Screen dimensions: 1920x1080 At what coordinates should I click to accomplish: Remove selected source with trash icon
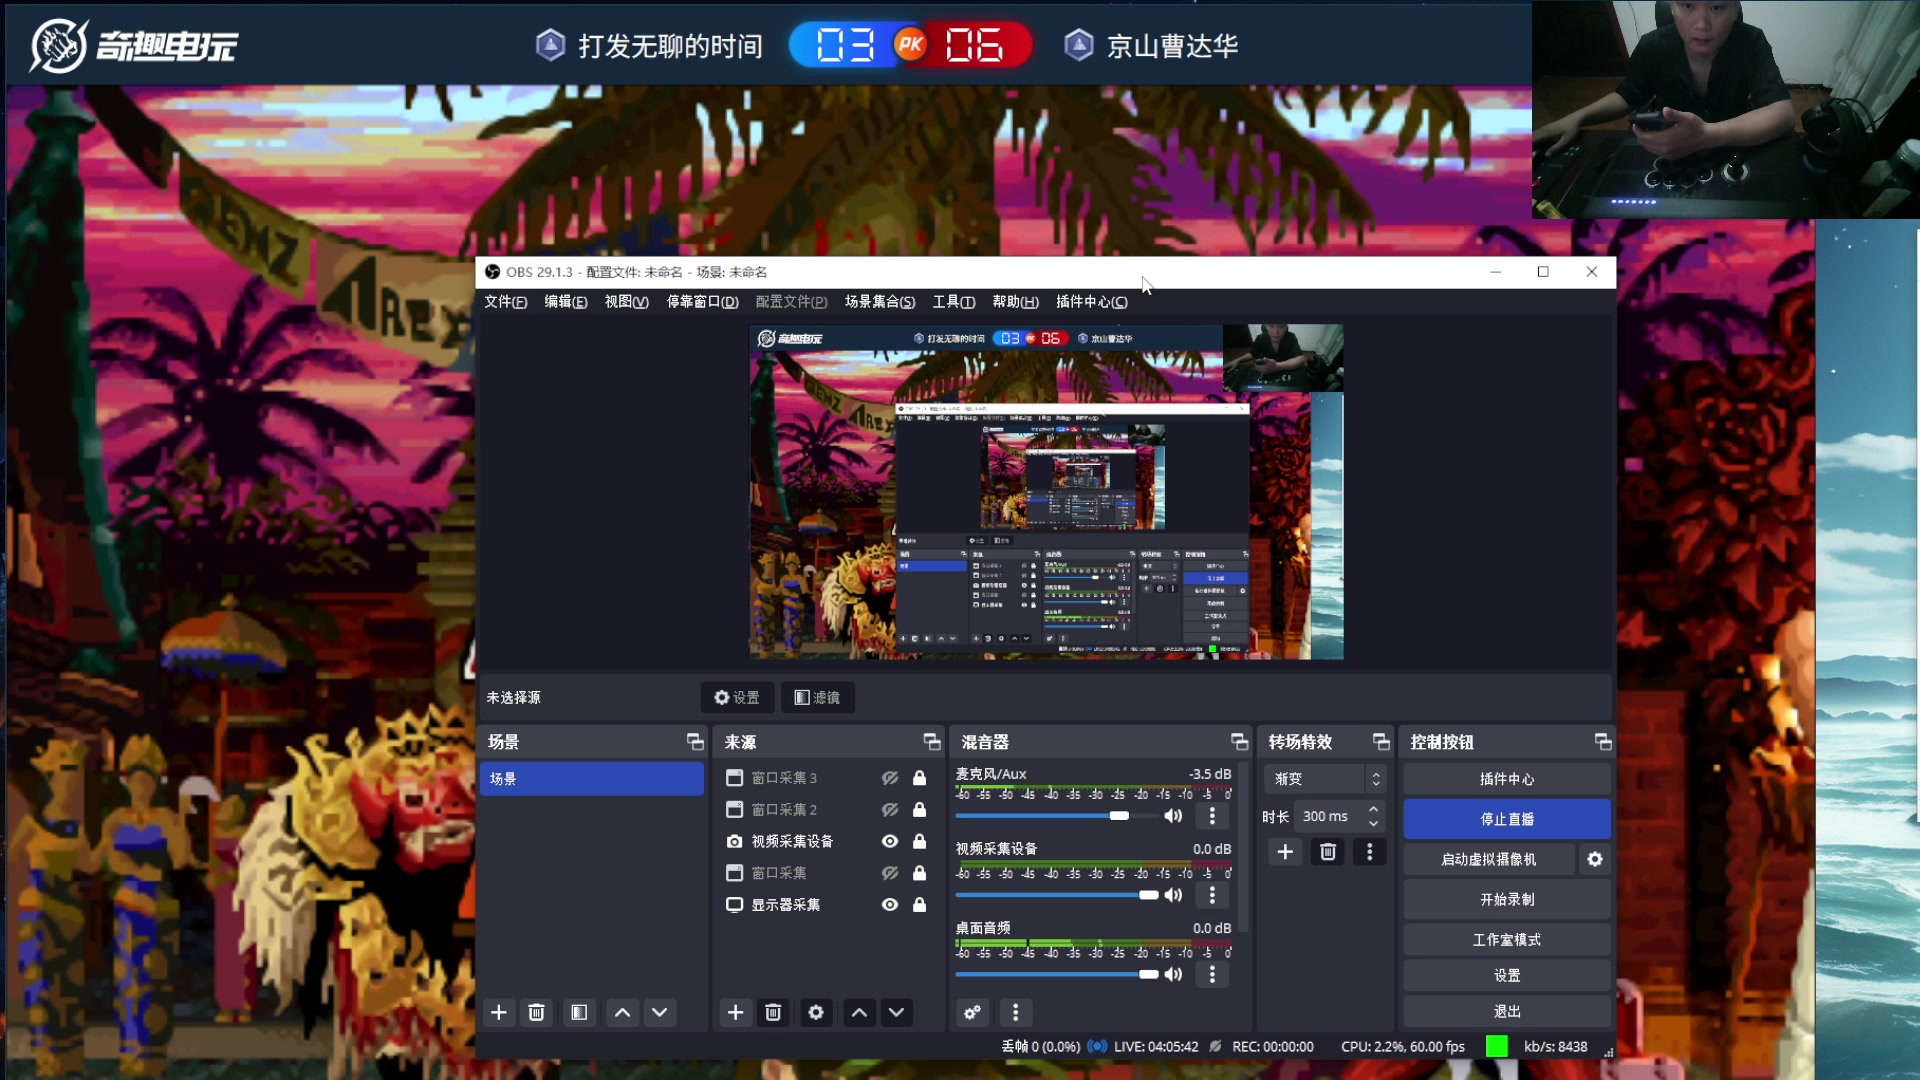(773, 1012)
